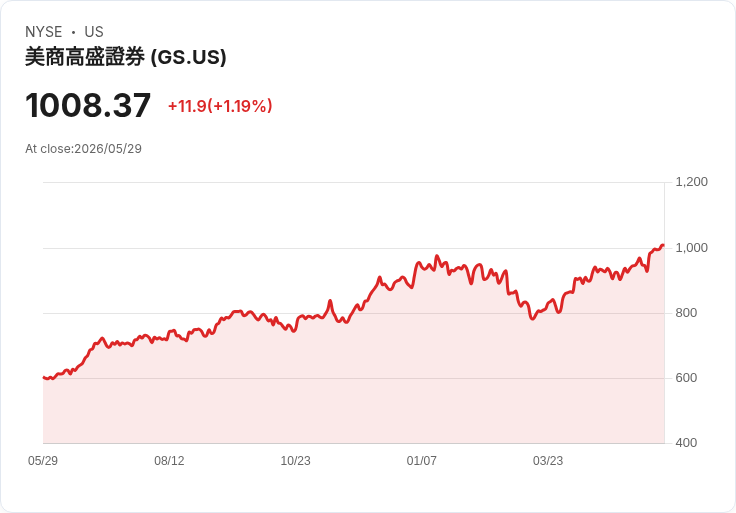Click the NYSE exchange label
Viewport: 736px width, 513px height.
(44, 31)
